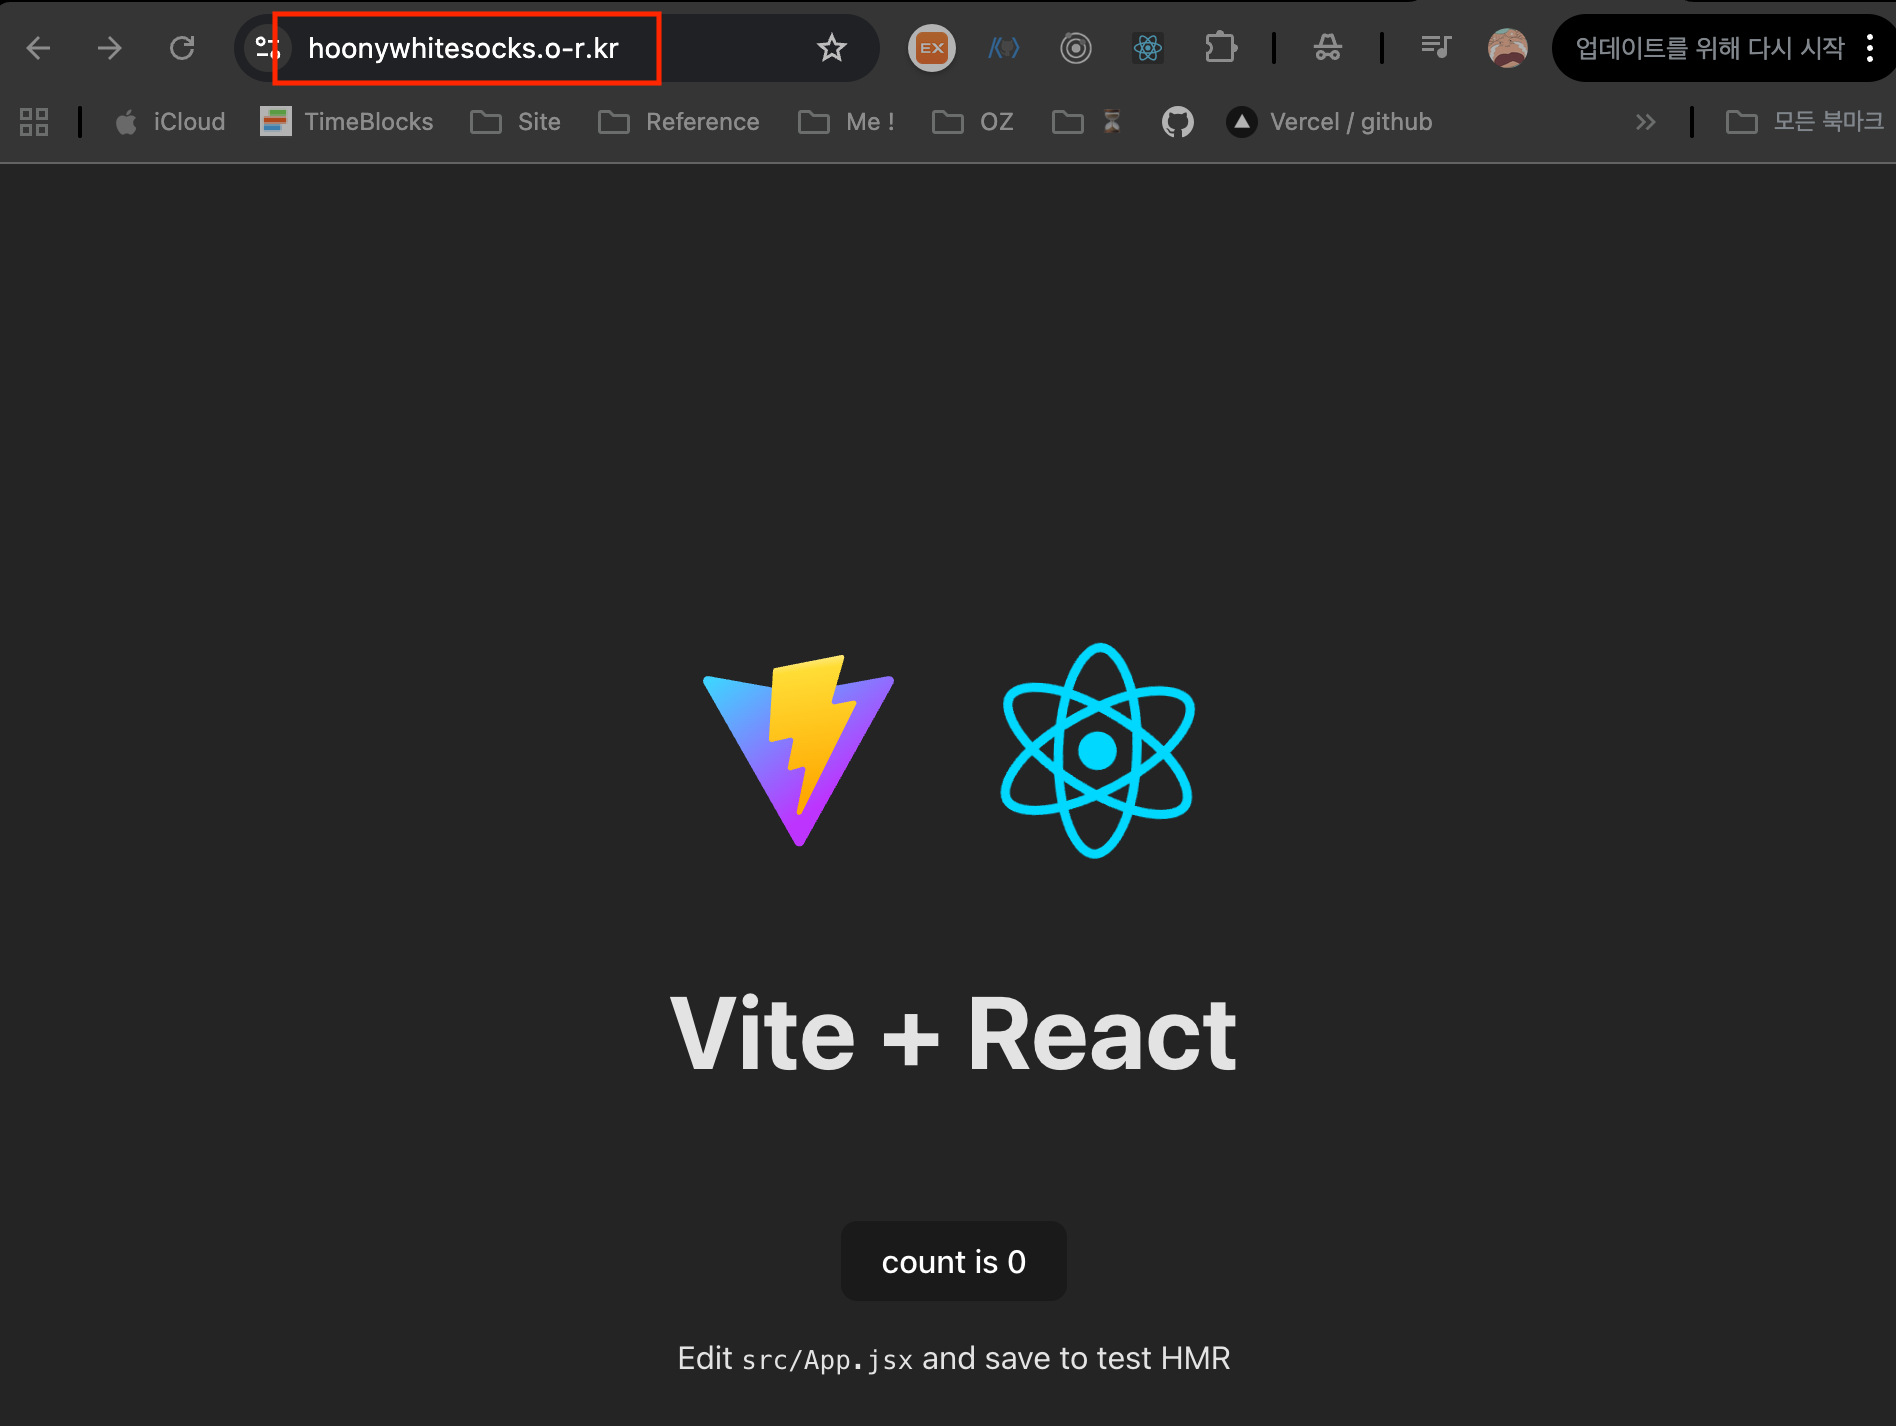Viewport: 1896px width, 1426px height.
Task: Bookmark this page with the star icon
Action: [831, 48]
